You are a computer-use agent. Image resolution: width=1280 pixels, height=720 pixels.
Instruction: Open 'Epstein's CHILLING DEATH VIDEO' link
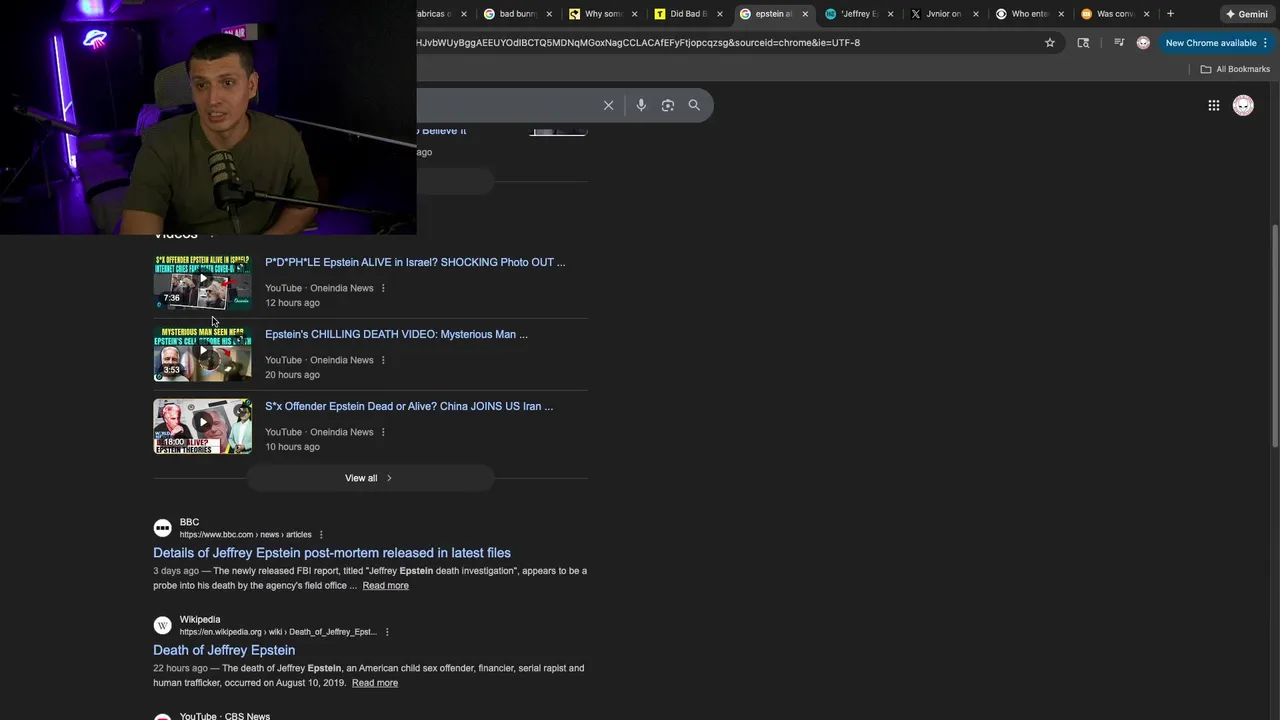[396, 334]
